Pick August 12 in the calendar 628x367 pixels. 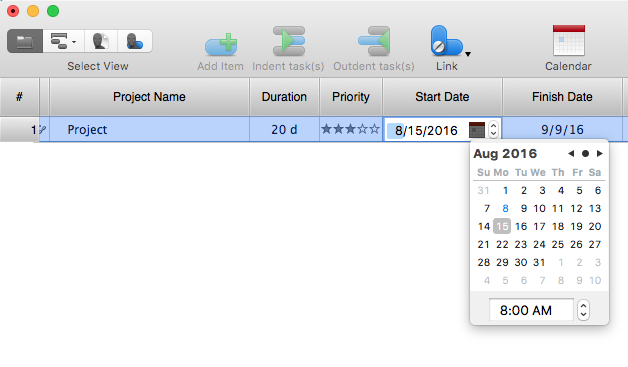coord(576,208)
